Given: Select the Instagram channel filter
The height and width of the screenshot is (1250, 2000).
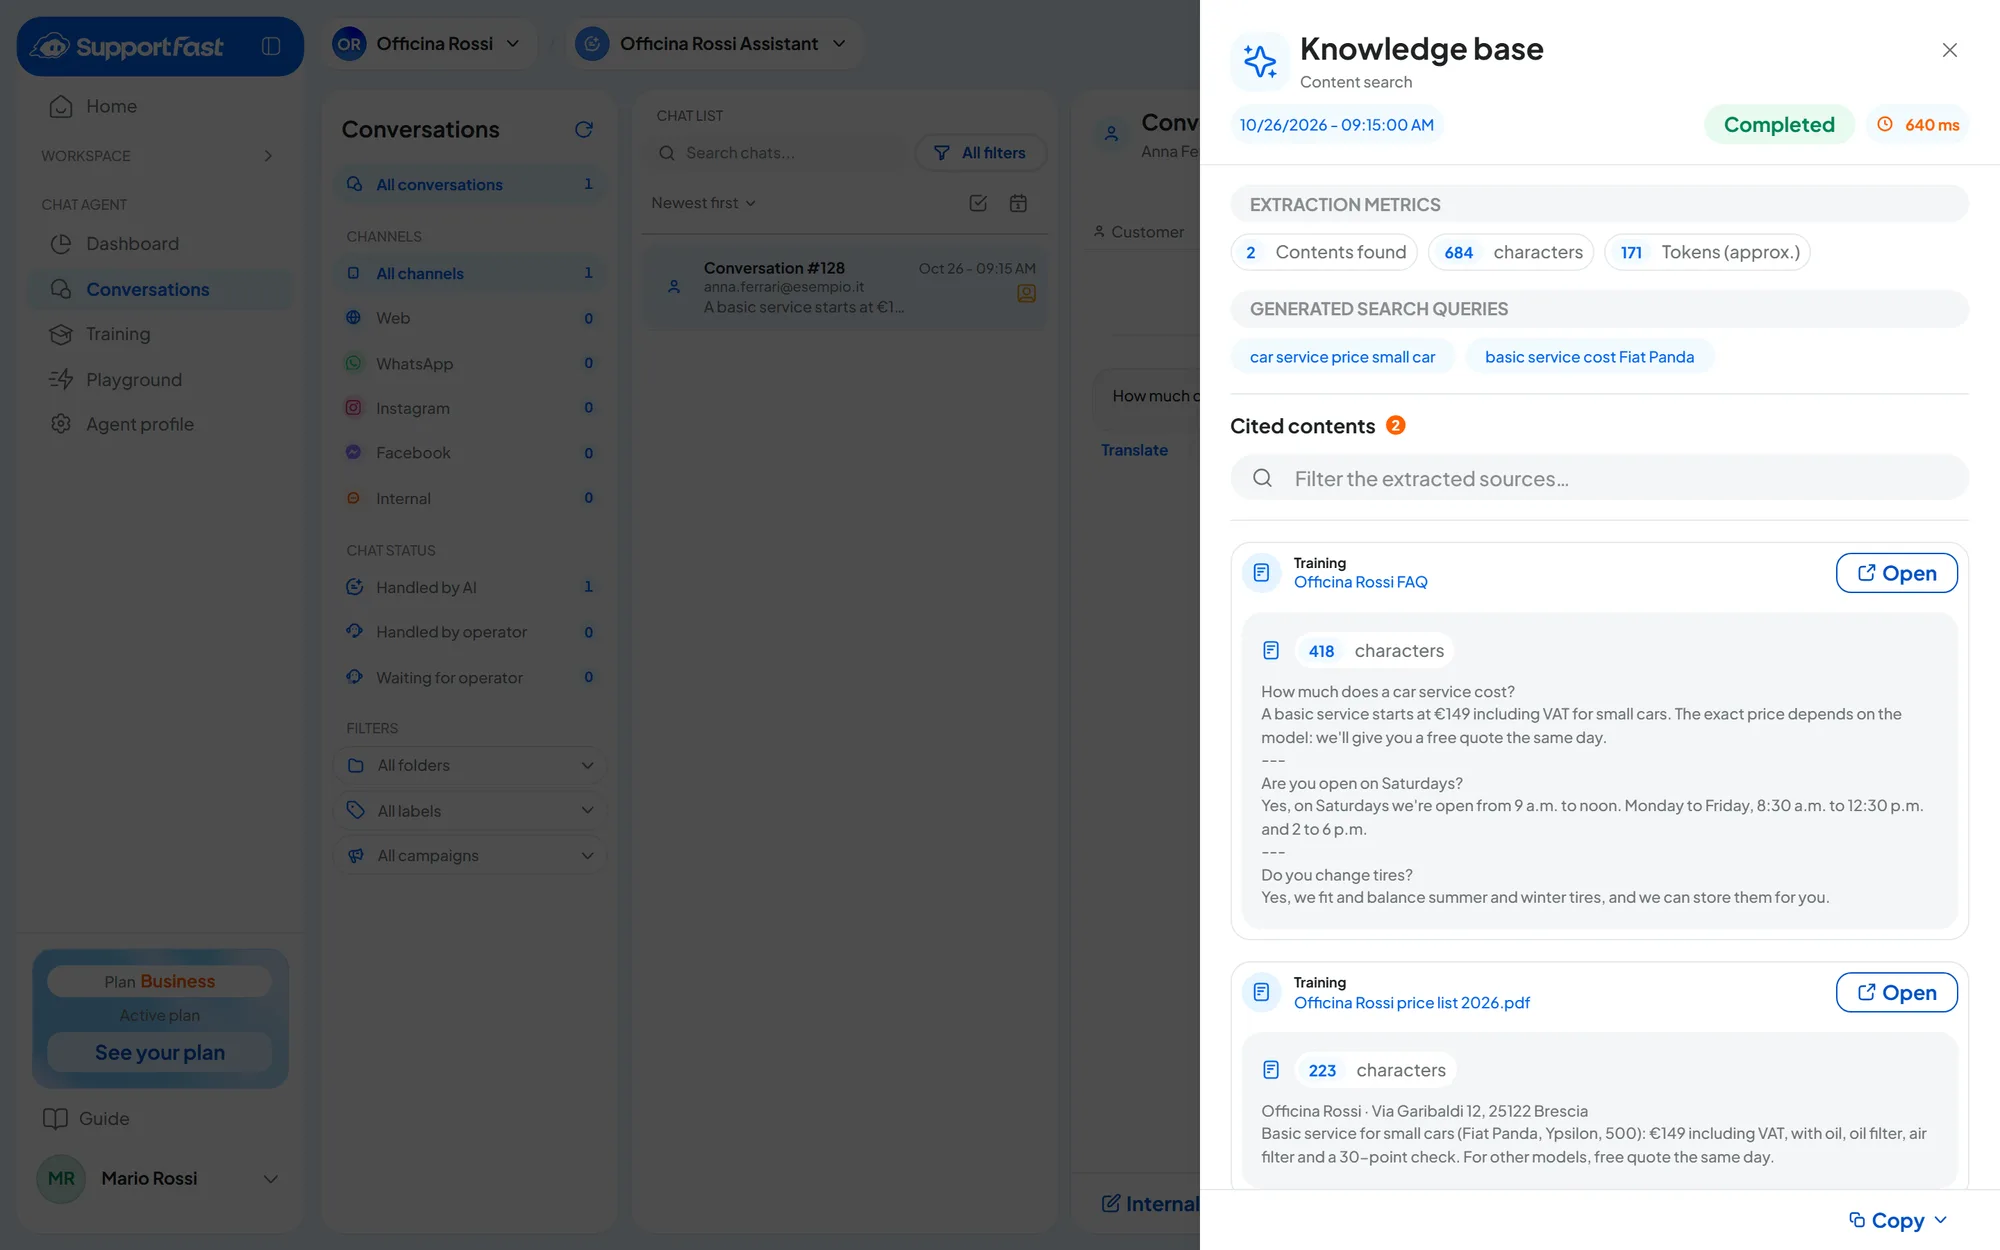Looking at the screenshot, I should pos(469,408).
